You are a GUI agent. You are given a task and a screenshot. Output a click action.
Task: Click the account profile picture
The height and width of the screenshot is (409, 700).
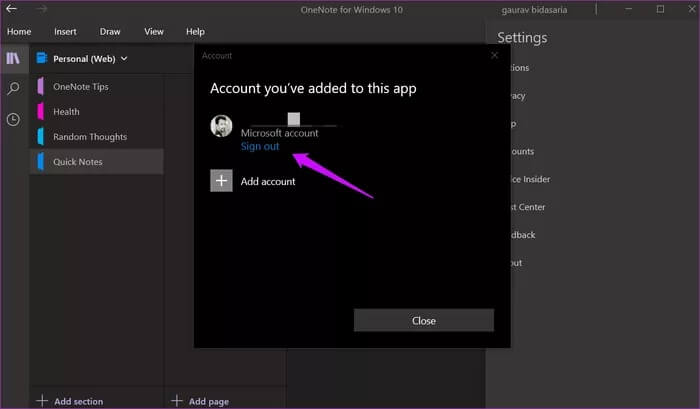tap(221, 126)
